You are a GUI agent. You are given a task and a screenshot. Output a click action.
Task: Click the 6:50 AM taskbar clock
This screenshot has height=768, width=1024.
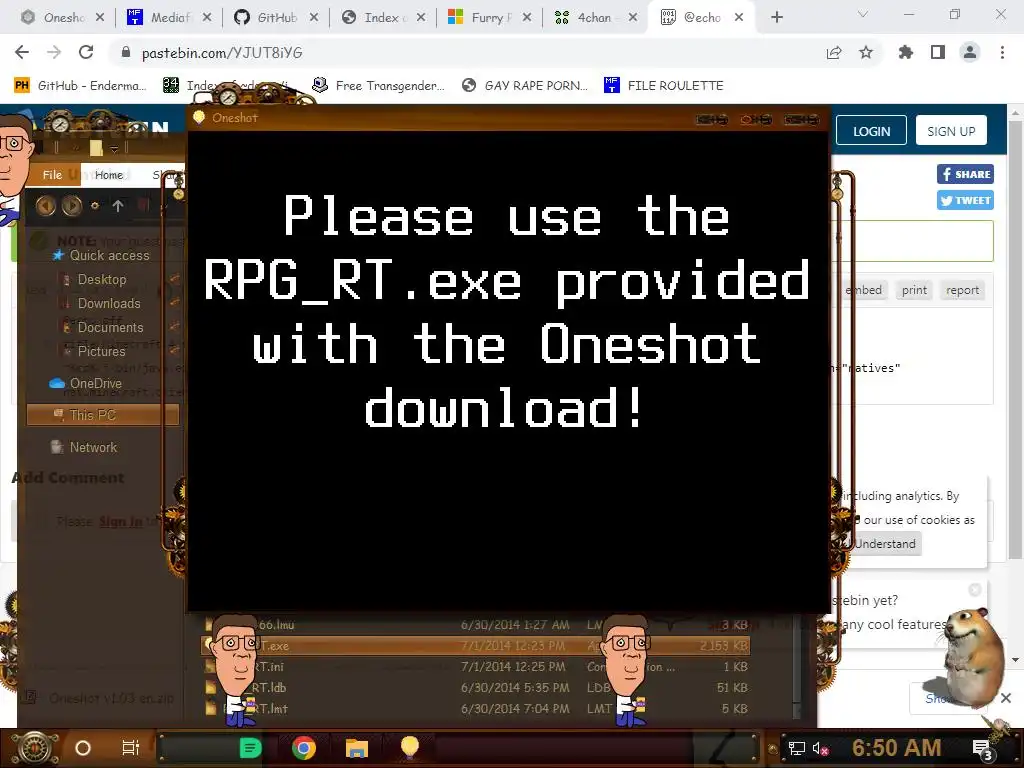tap(897, 748)
